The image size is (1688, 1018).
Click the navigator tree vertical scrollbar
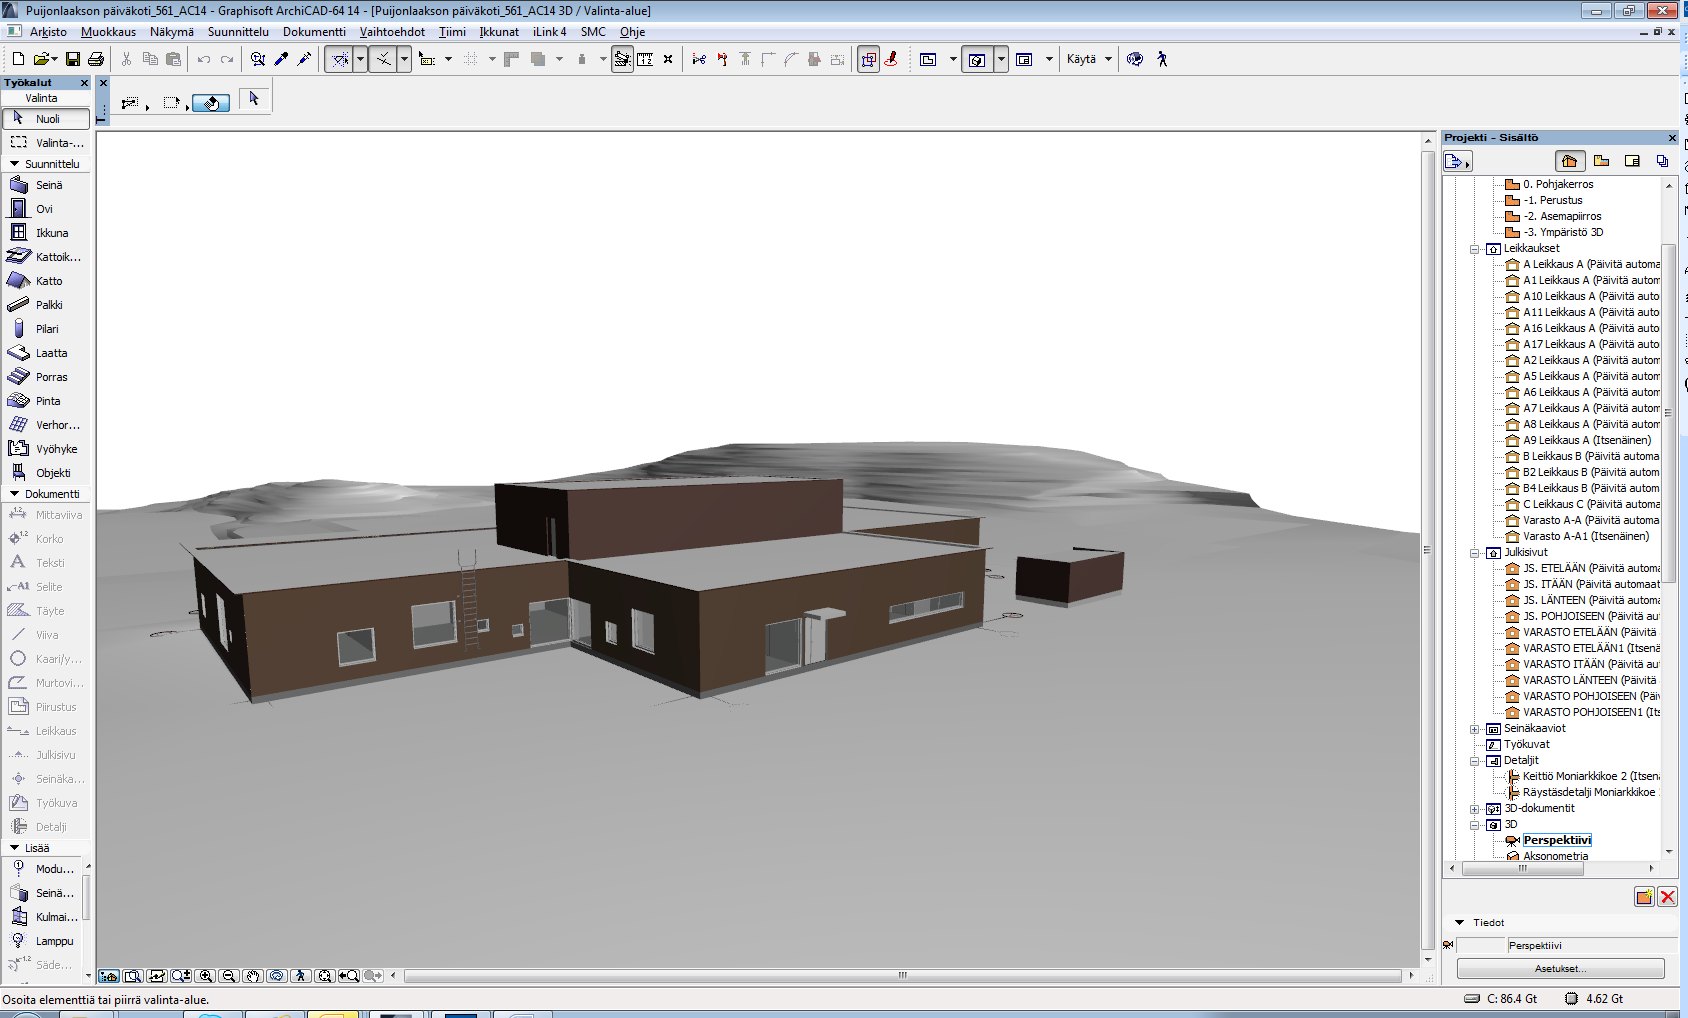tap(1668, 412)
